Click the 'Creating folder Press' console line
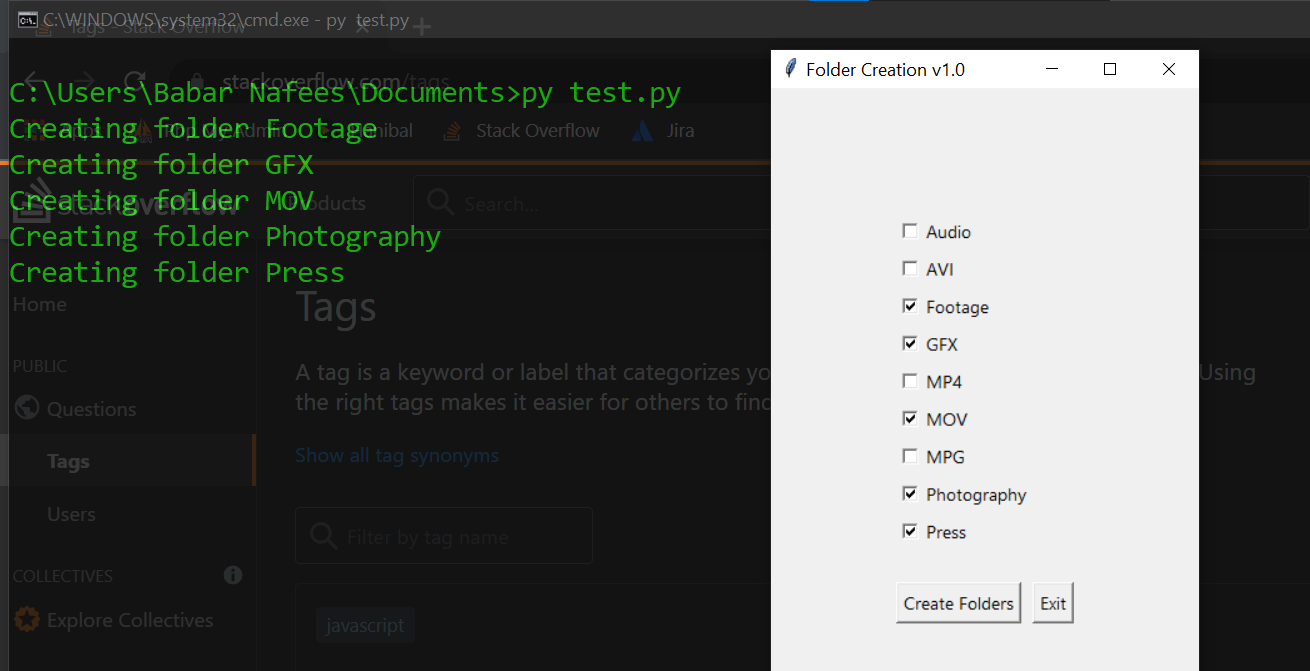 (177, 273)
